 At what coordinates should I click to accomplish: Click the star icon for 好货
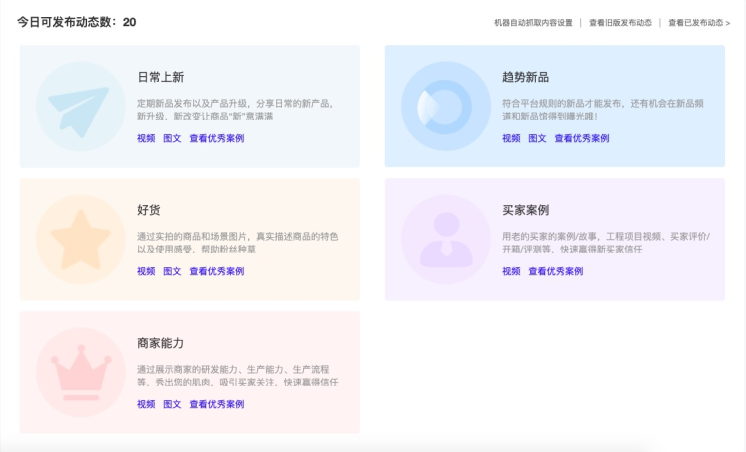[x=80, y=239]
